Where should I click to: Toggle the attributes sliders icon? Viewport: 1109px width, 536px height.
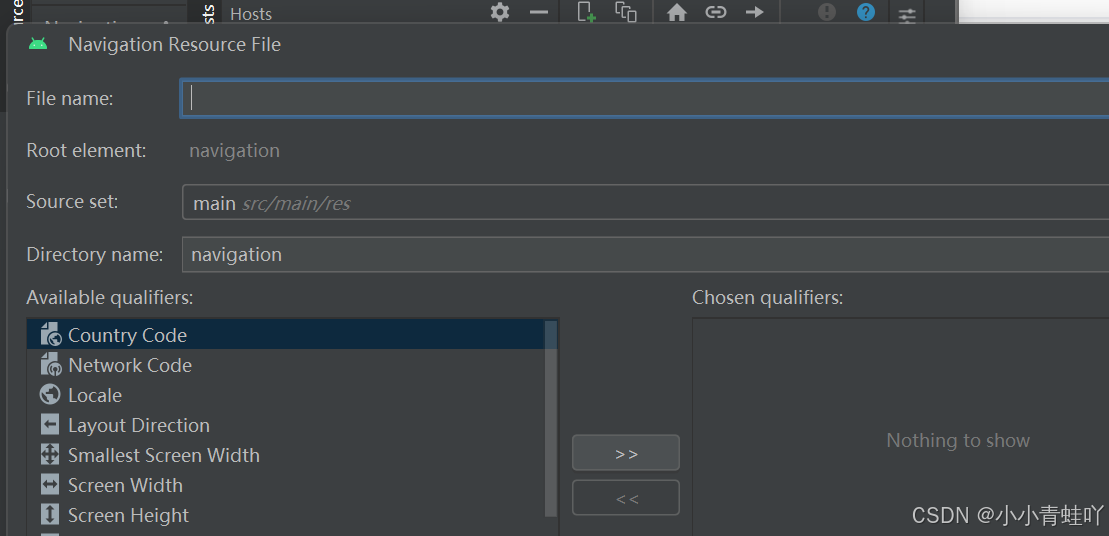[907, 15]
